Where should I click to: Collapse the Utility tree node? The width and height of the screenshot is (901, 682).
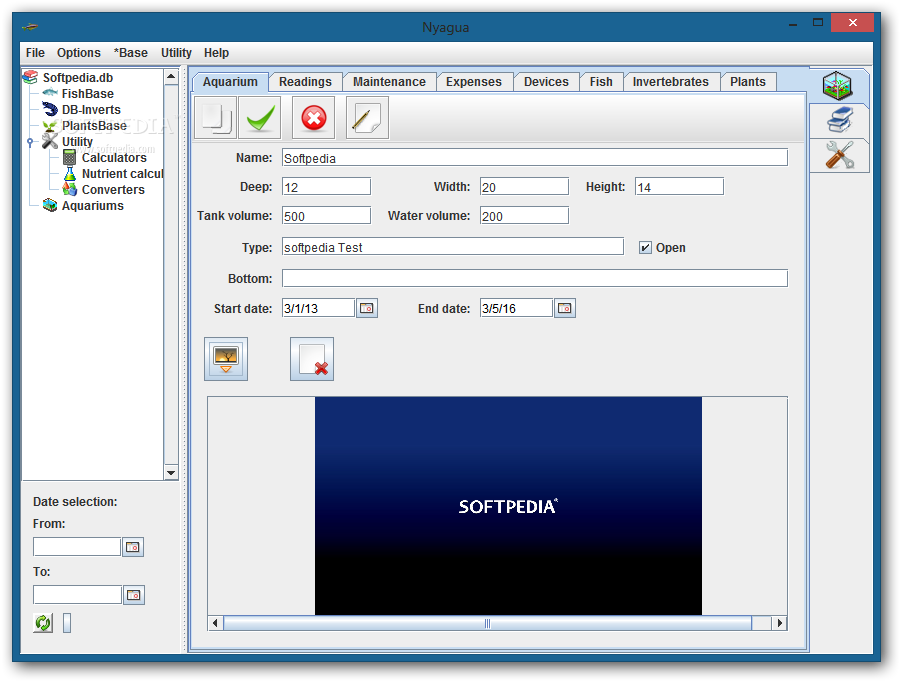point(30,142)
